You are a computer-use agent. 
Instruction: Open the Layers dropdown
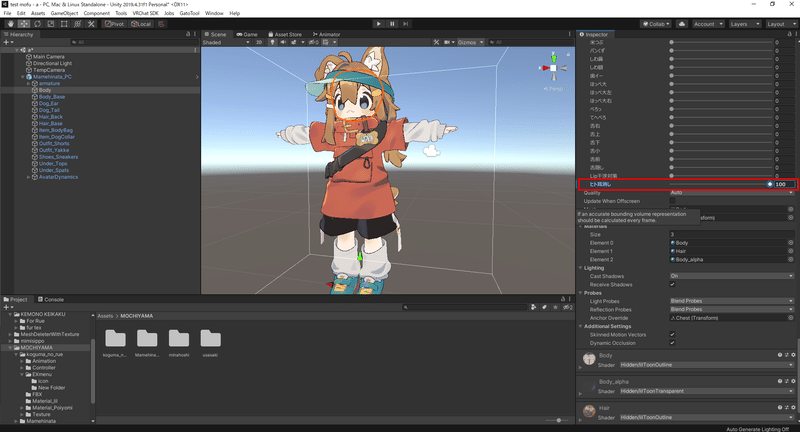744,24
